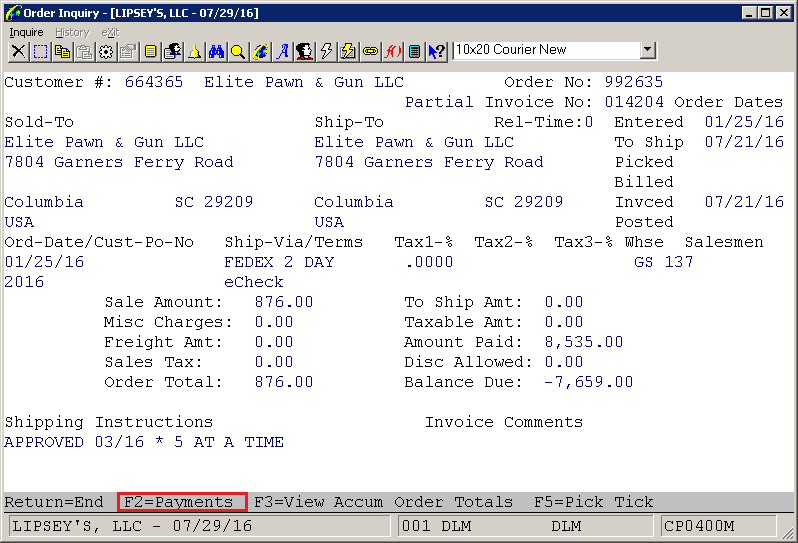Click the yellow lightning bolt icon
Viewport: 798px width, 543px height.
point(326,51)
